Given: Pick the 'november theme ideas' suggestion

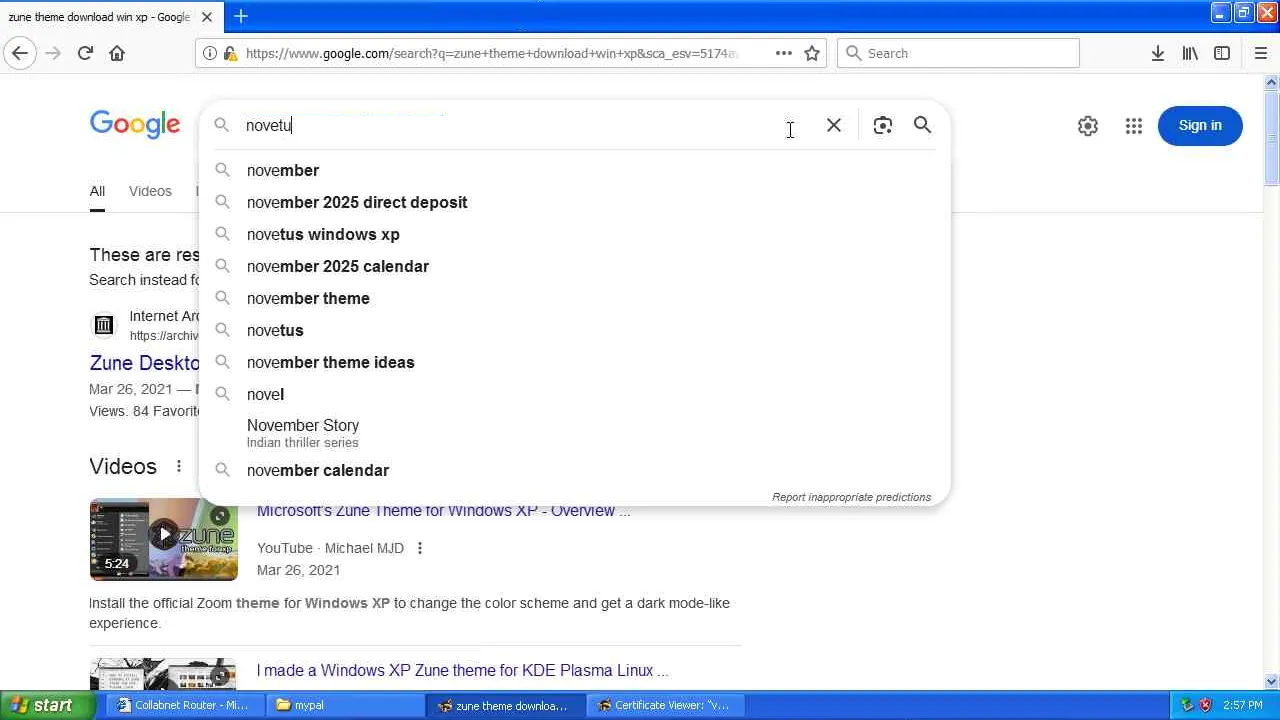Looking at the screenshot, I should pos(575,362).
